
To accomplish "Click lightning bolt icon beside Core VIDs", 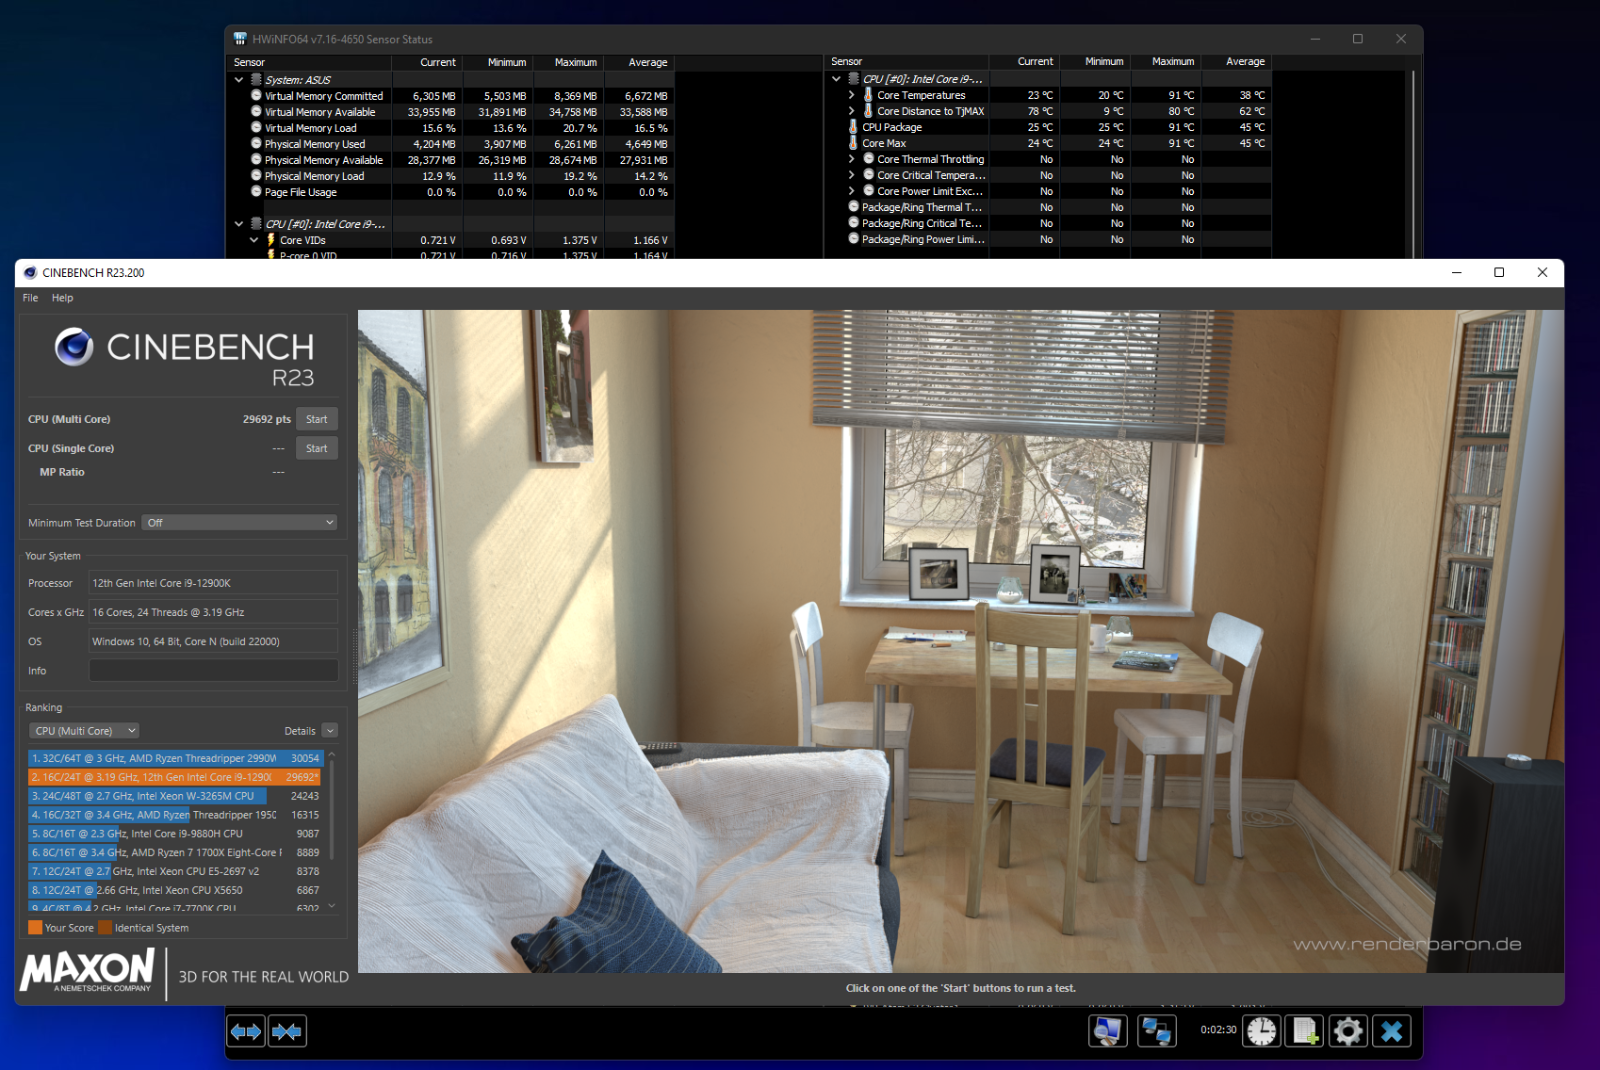I will (271, 240).
